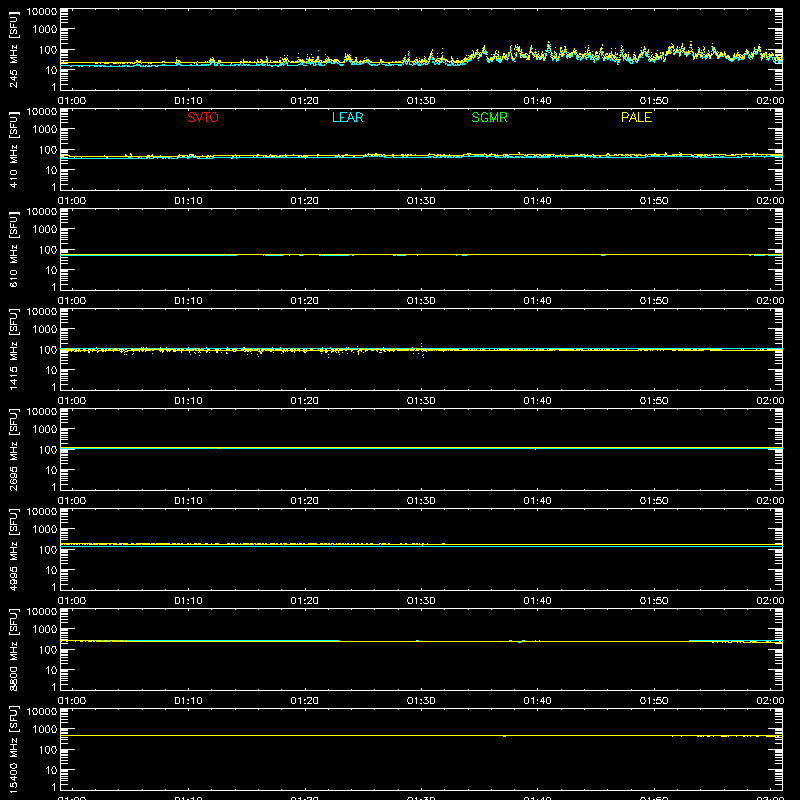800x800 pixels.
Task: Click the 15400 MHz [SFU] axis title
Action: coord(13,749)
